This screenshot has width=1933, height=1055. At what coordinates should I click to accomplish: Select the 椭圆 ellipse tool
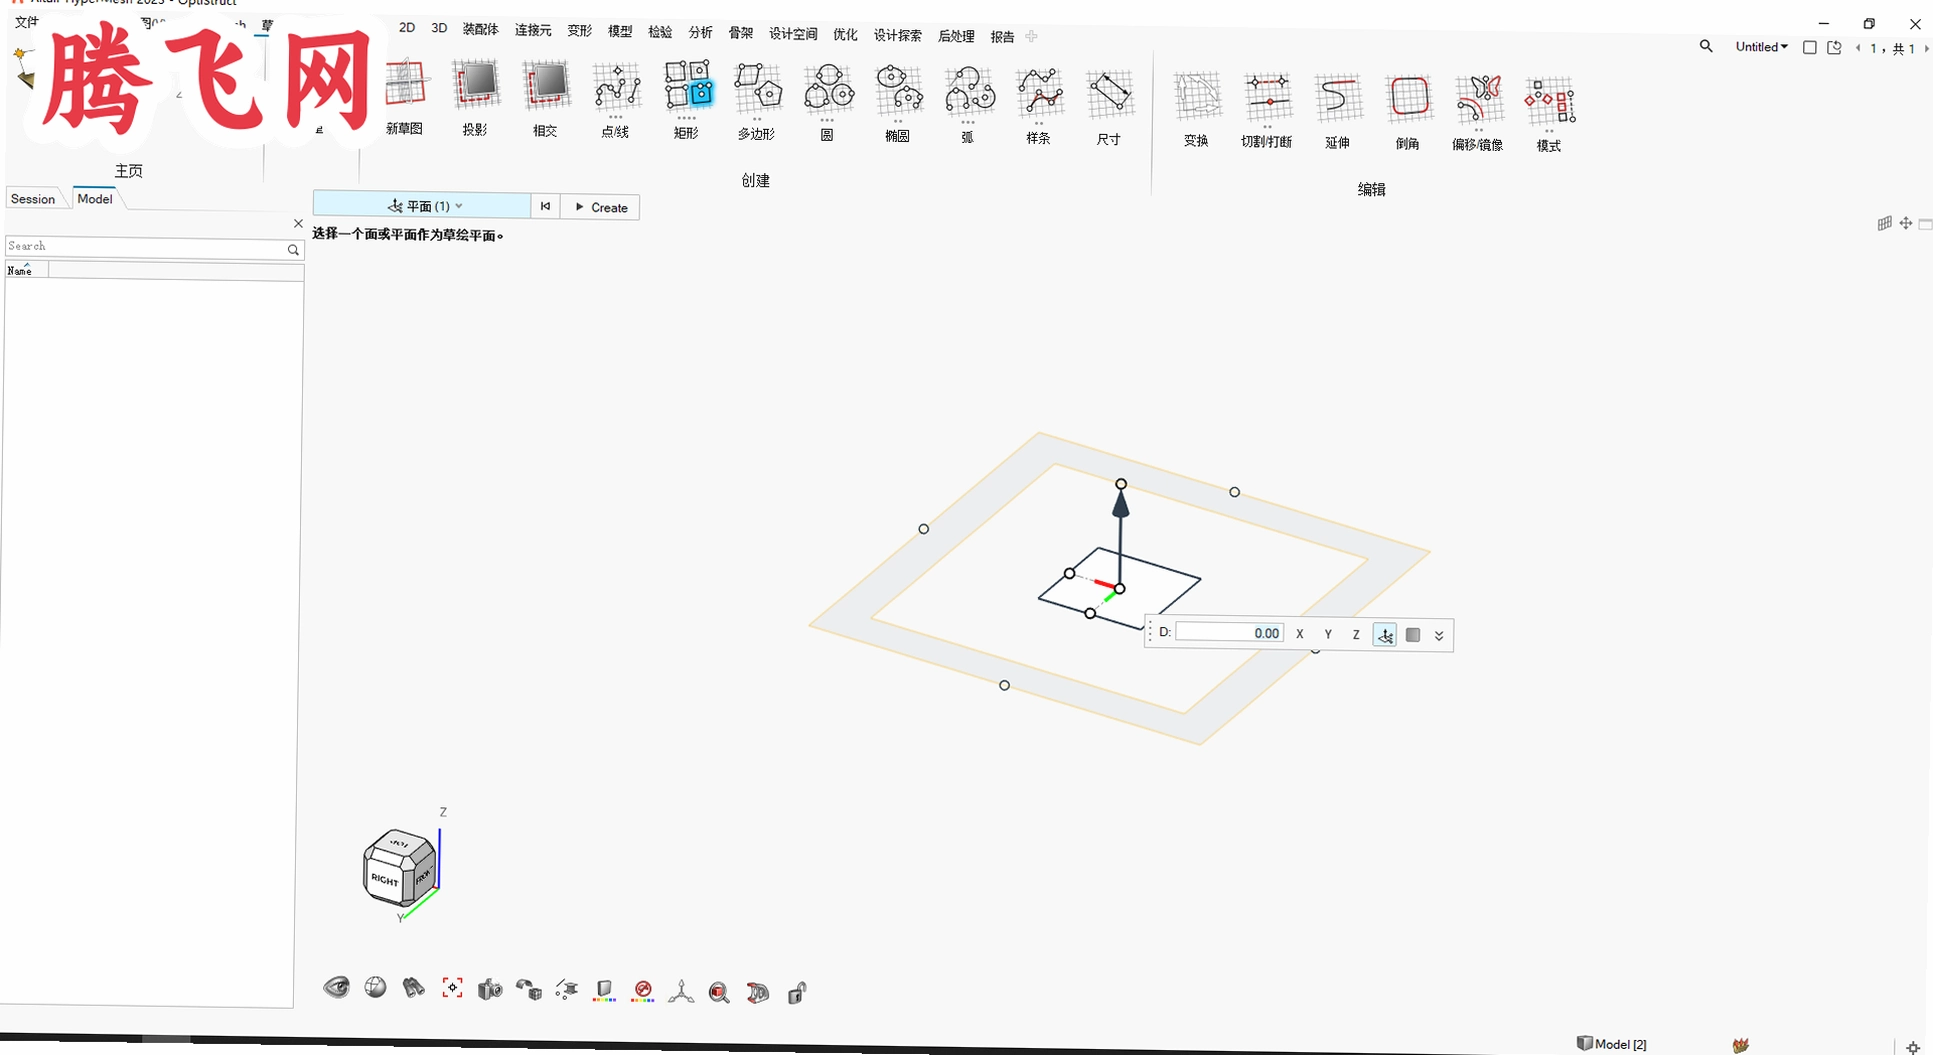pyautogui.click(x=898, y=103)
